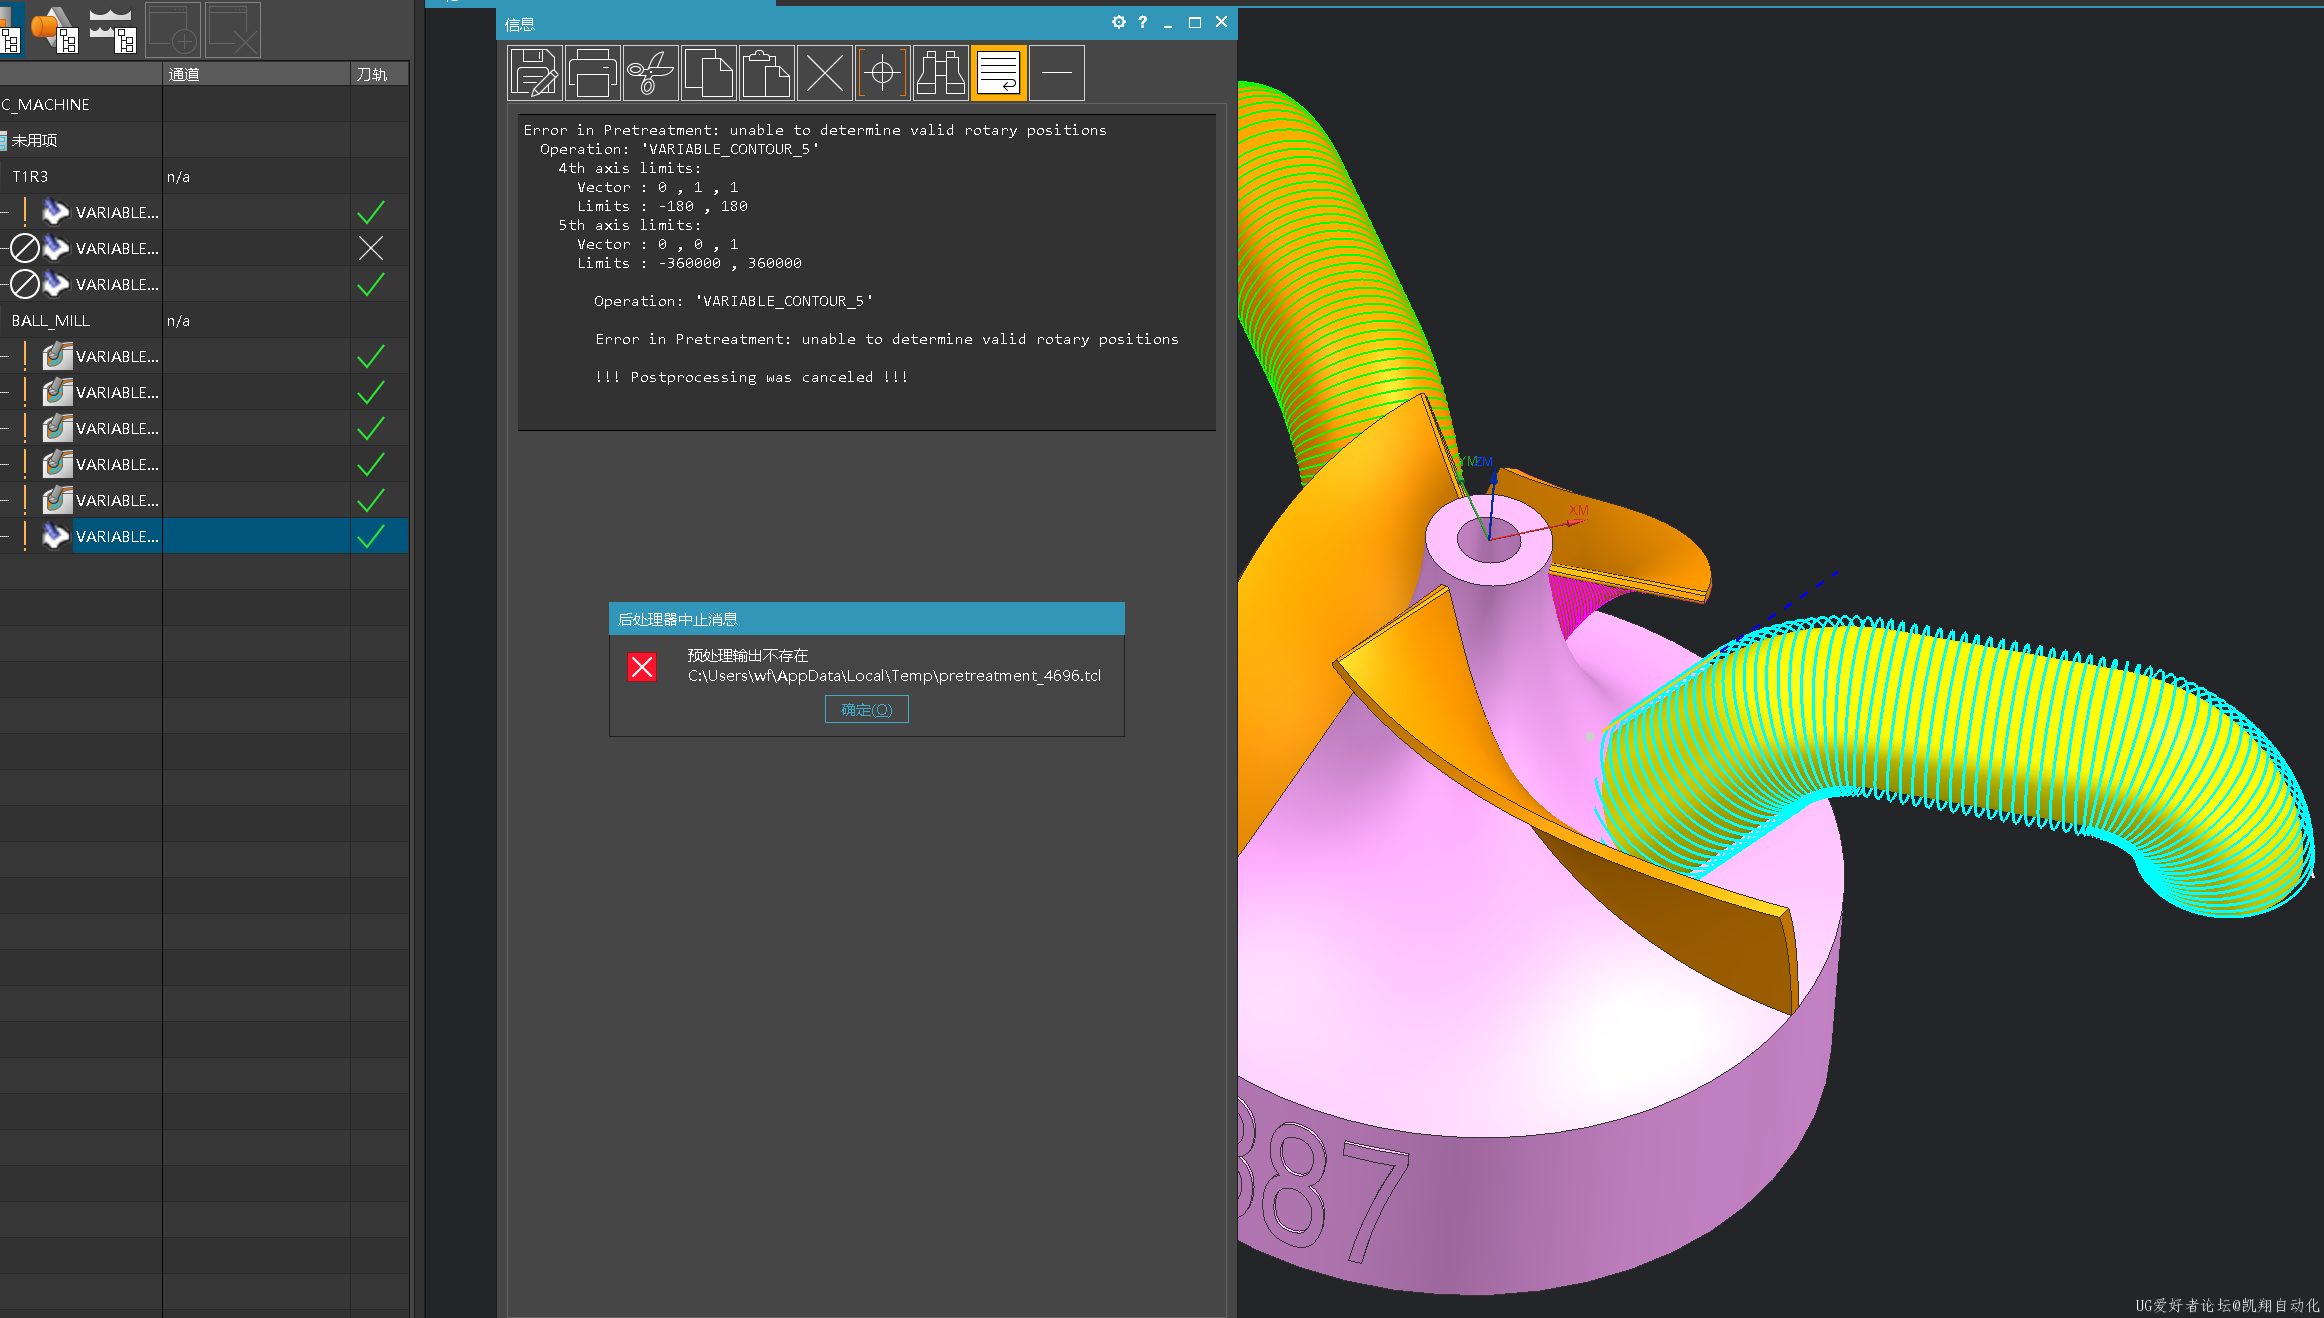This screenshot has width=2324, height=1318.
Task: Click the scissors Cut icon
Action: click(x=651, y=73)
